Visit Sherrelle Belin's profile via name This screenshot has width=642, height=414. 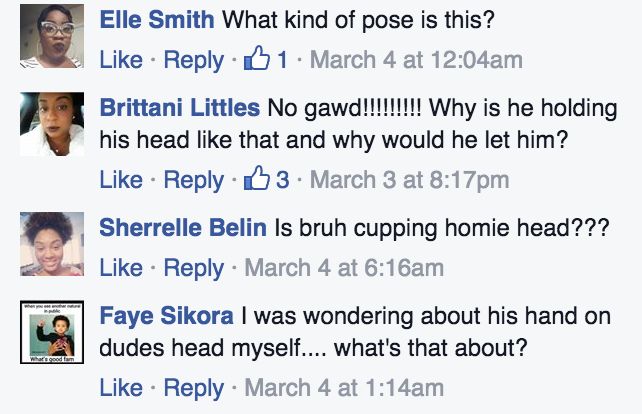183,228
